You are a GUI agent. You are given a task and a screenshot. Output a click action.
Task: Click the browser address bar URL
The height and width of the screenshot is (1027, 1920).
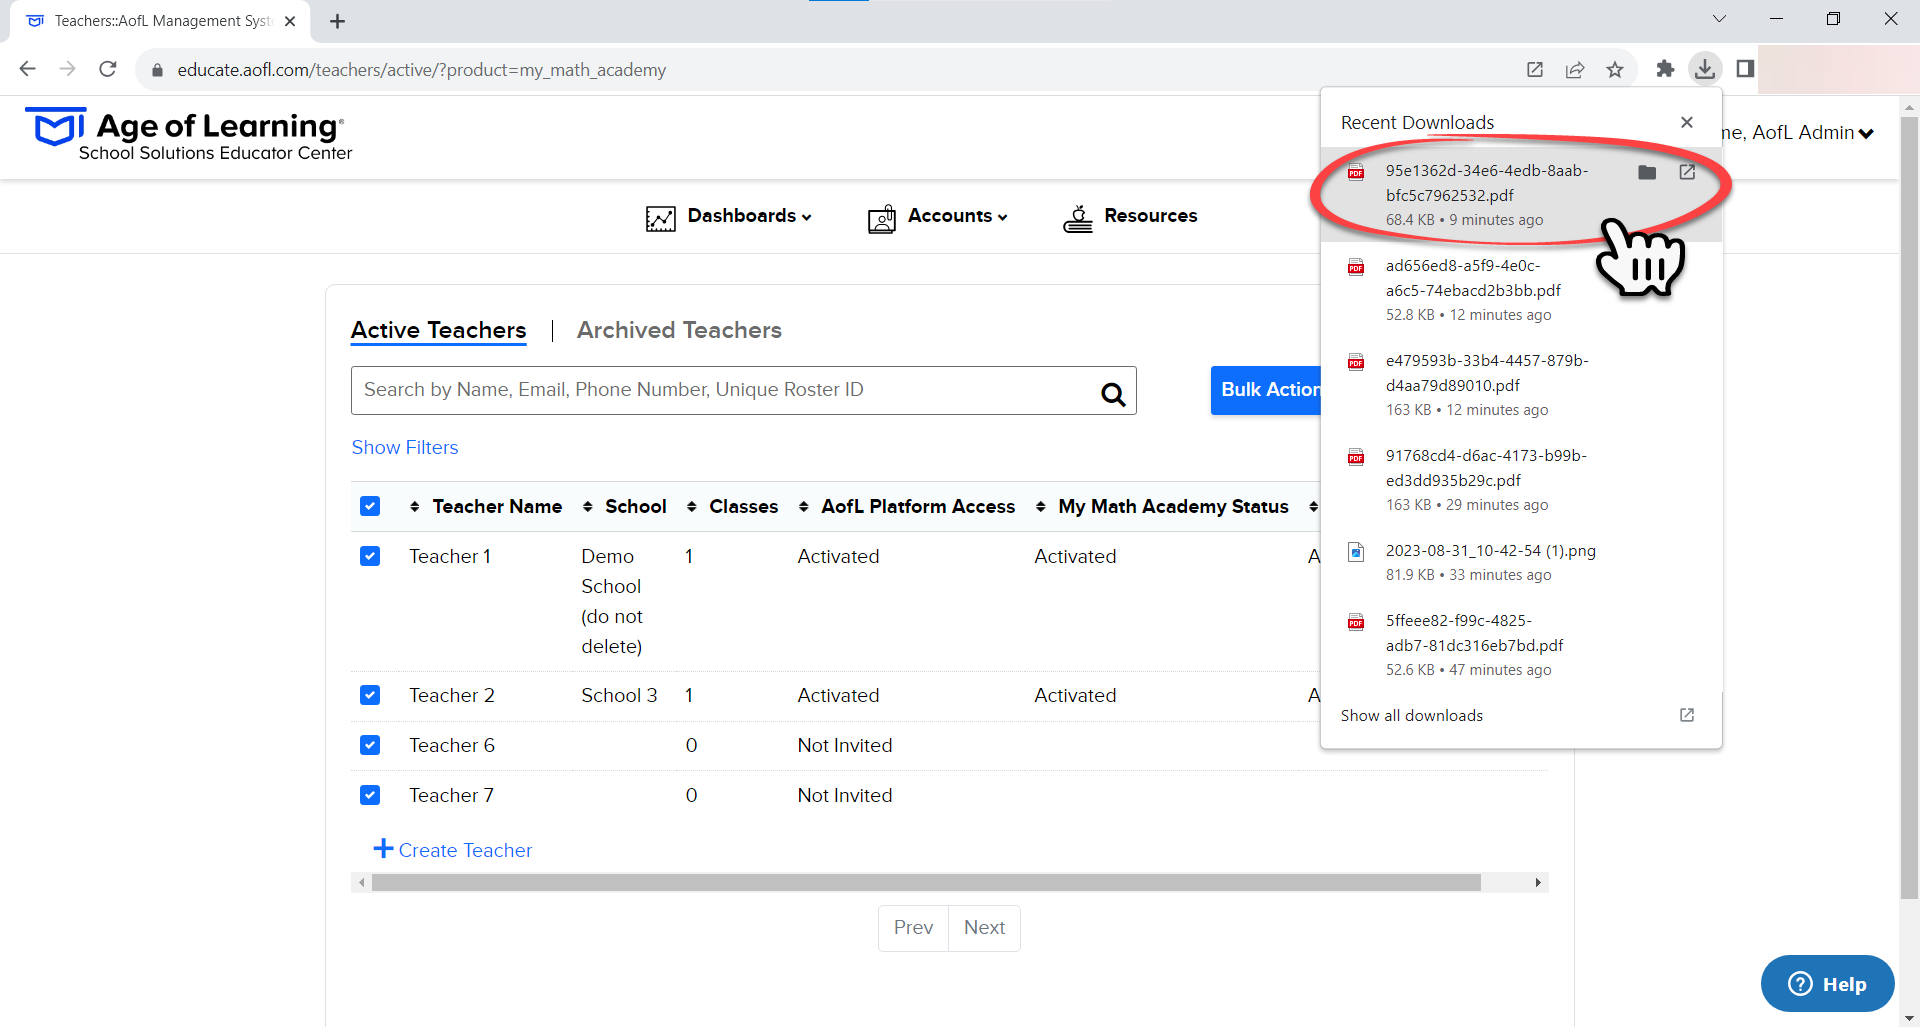click(421, 70)
